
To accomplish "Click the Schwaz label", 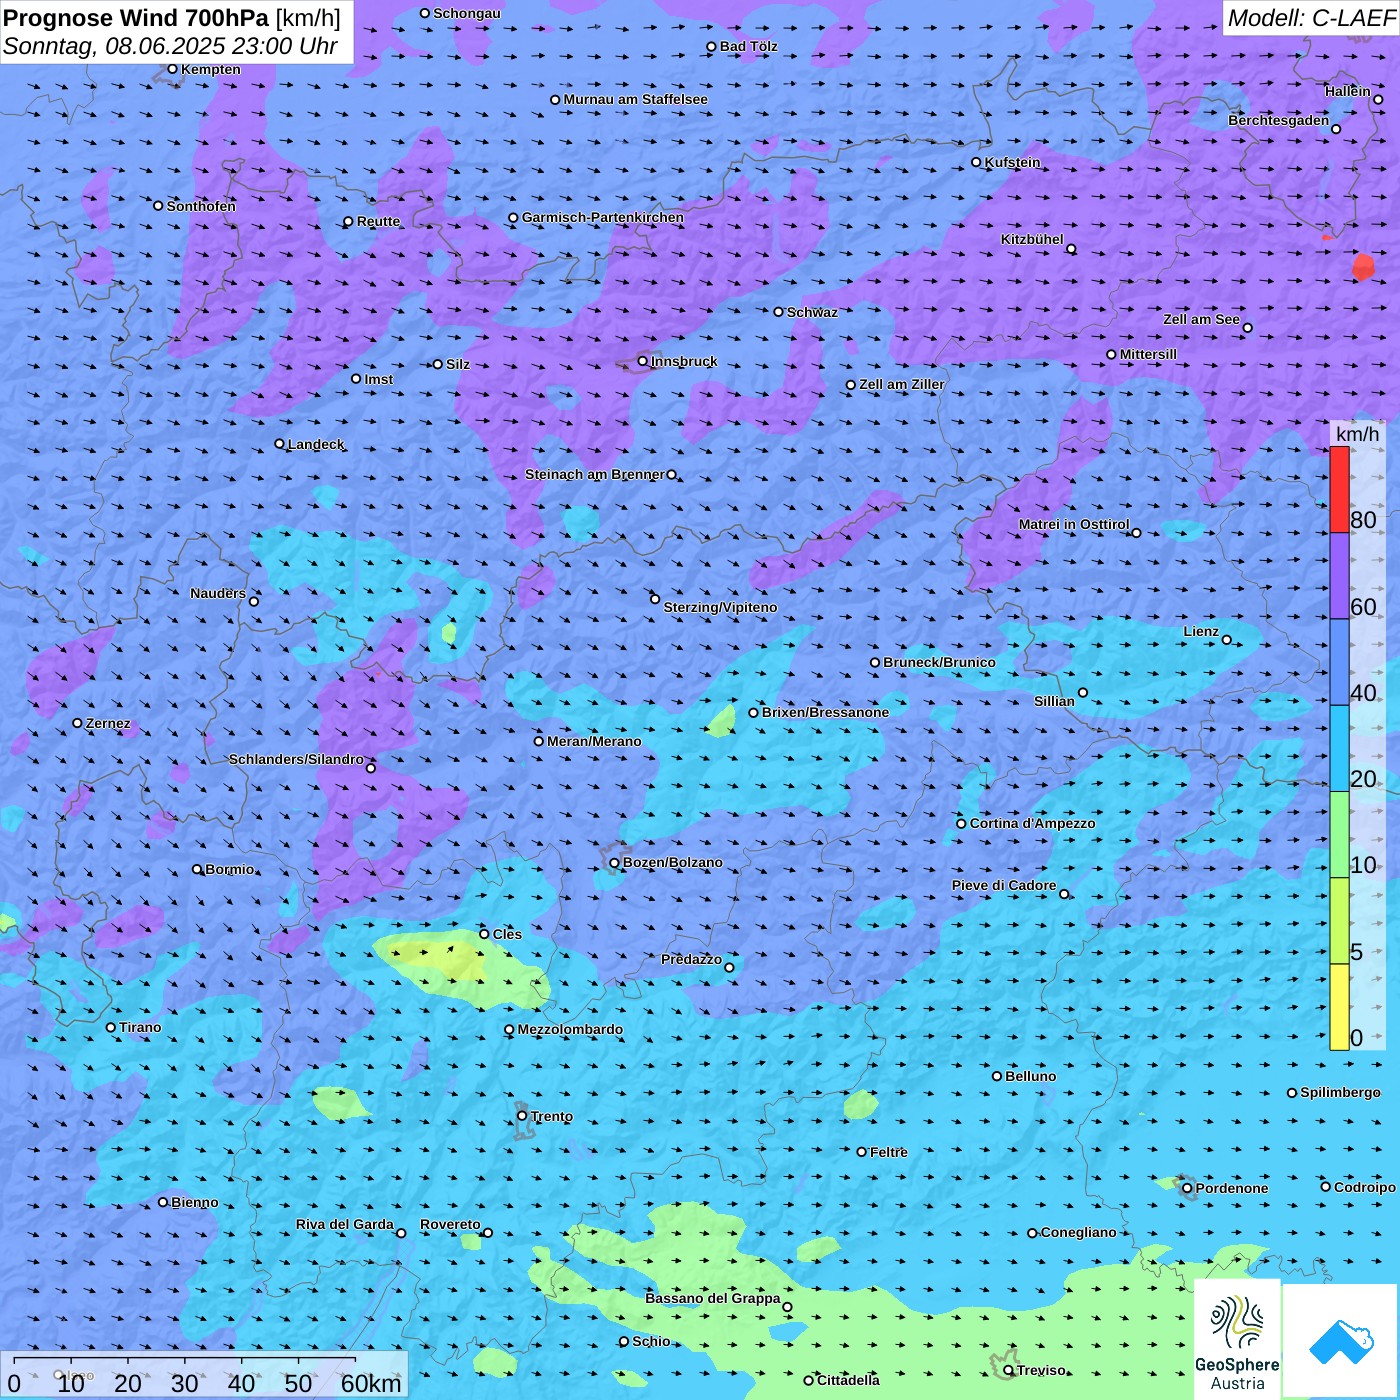I will 812,312.
